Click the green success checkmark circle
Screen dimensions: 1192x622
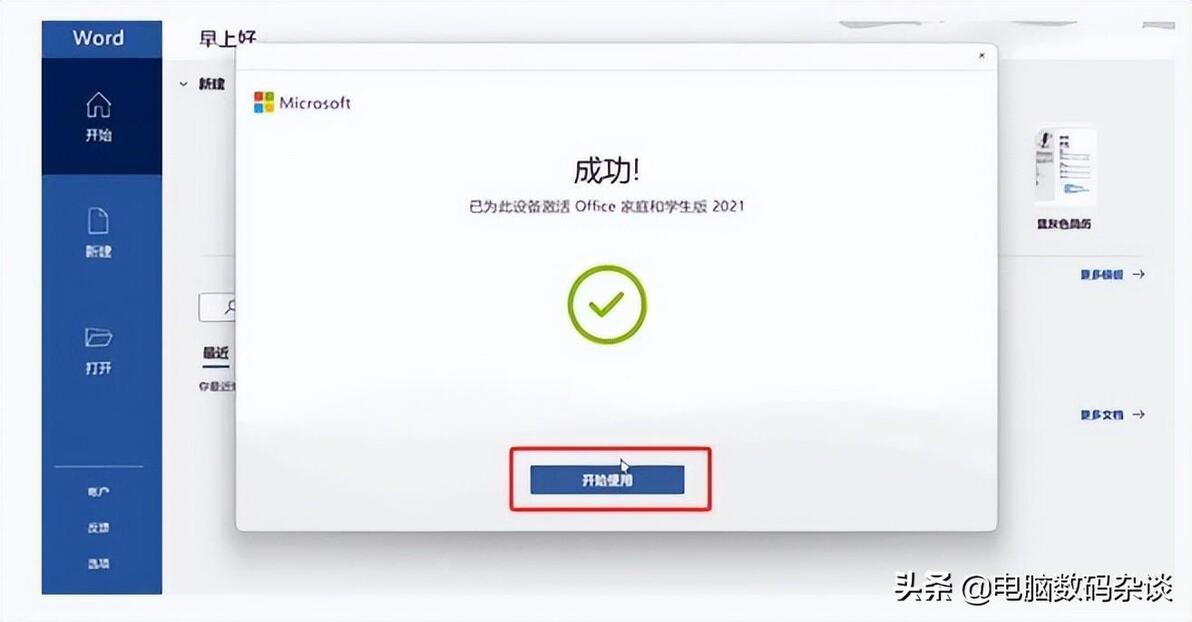coord(607,304)
